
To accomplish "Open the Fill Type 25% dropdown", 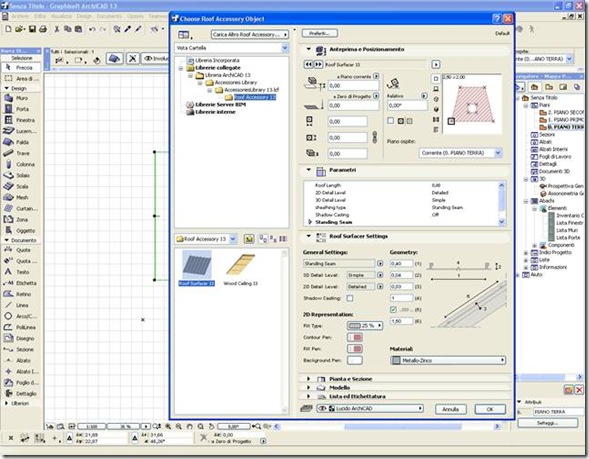I will pyautogui.click(x=365, y=326).
